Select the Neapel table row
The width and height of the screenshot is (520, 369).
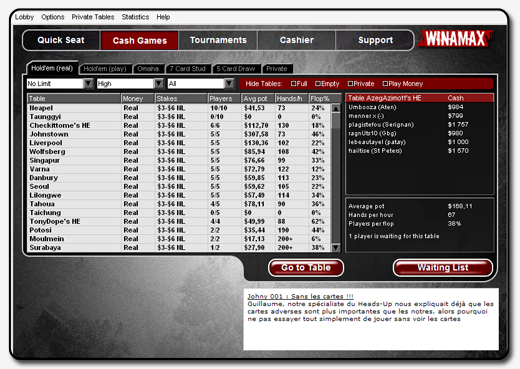pyautogui.click(x=179, y=108)
